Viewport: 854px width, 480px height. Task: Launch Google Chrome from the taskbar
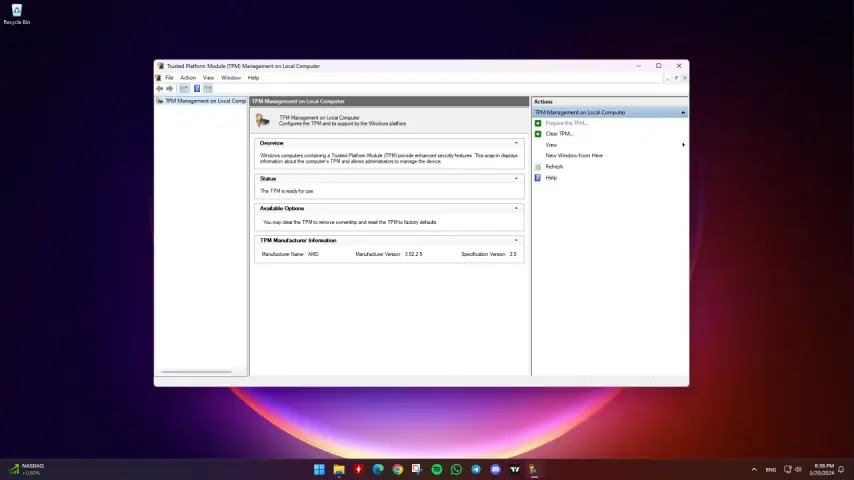[x=398, y=469]
